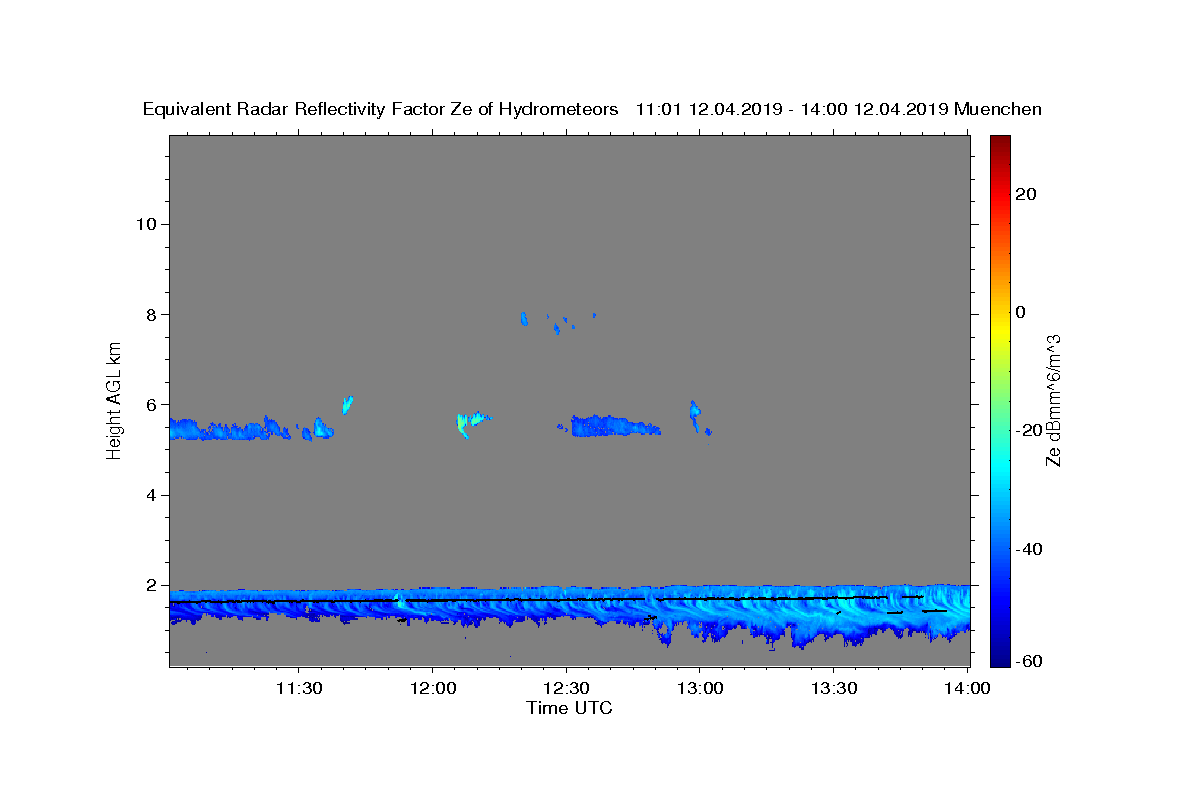Click the height tick label "10"
The image size is (1200, 800).
point(146,223)
